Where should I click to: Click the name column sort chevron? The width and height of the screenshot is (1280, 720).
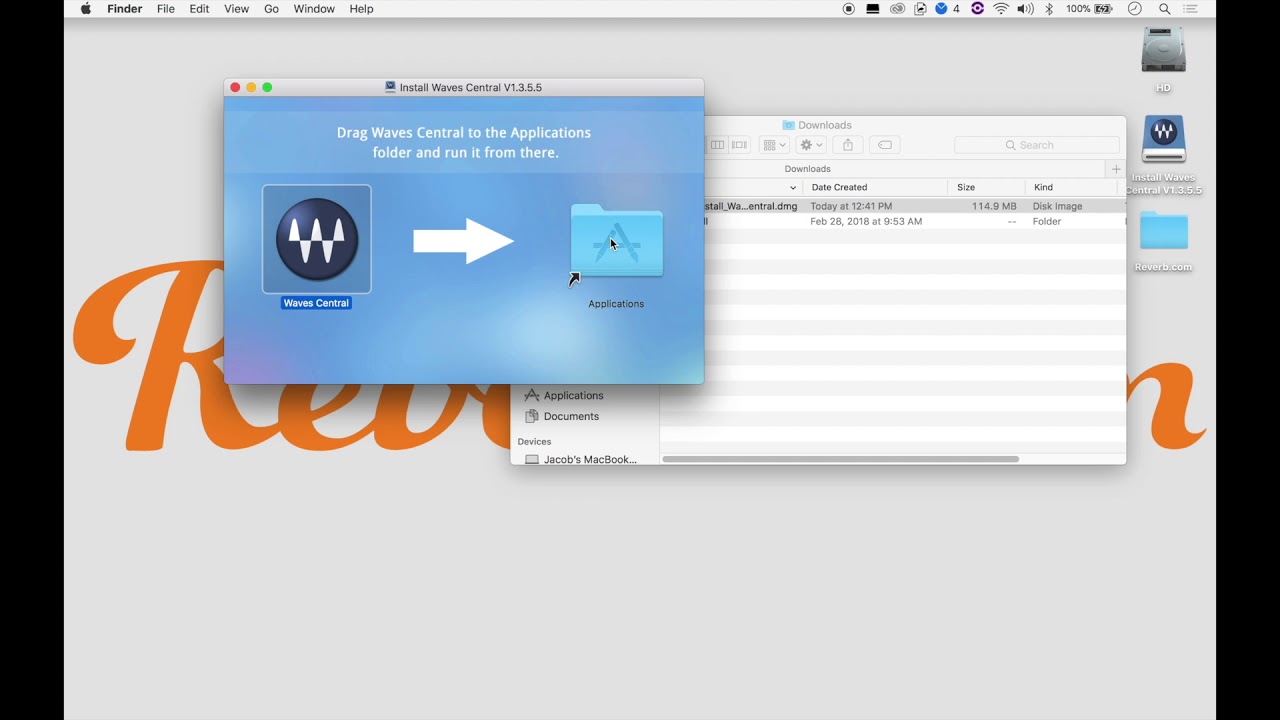tap(793, 187)
